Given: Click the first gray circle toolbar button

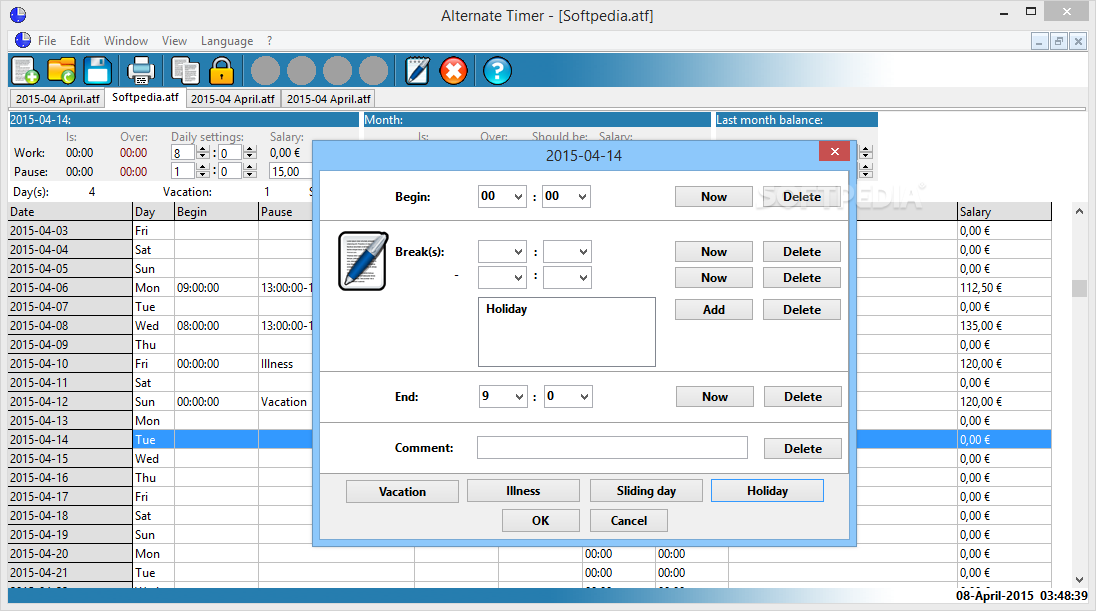Looking at the screenshot, I should pyautogui.click(x=266, y=71).
